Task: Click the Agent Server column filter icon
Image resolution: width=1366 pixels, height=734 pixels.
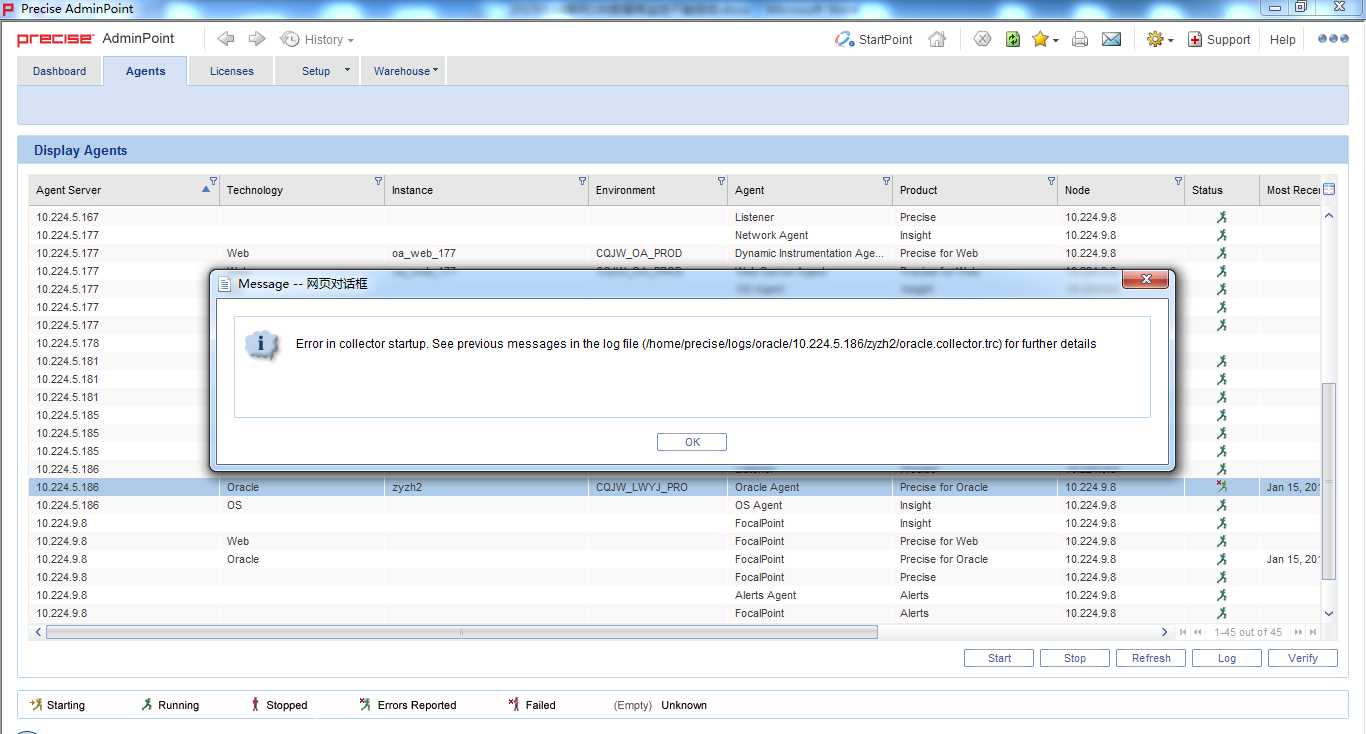Action: [x=213, y=181]
